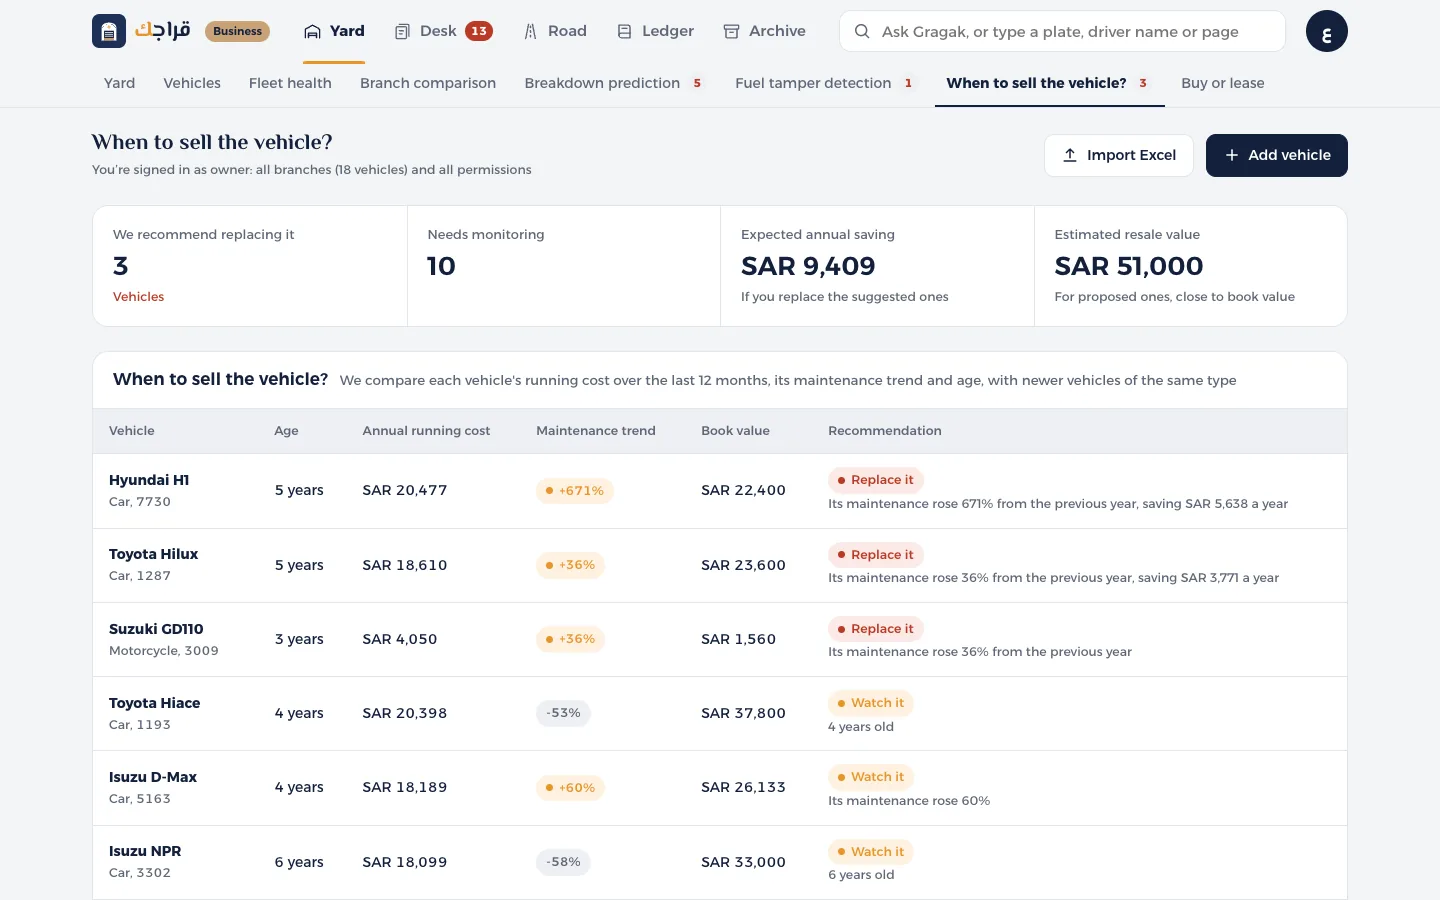Click the Desk icon in the top nav

point(402,31)
